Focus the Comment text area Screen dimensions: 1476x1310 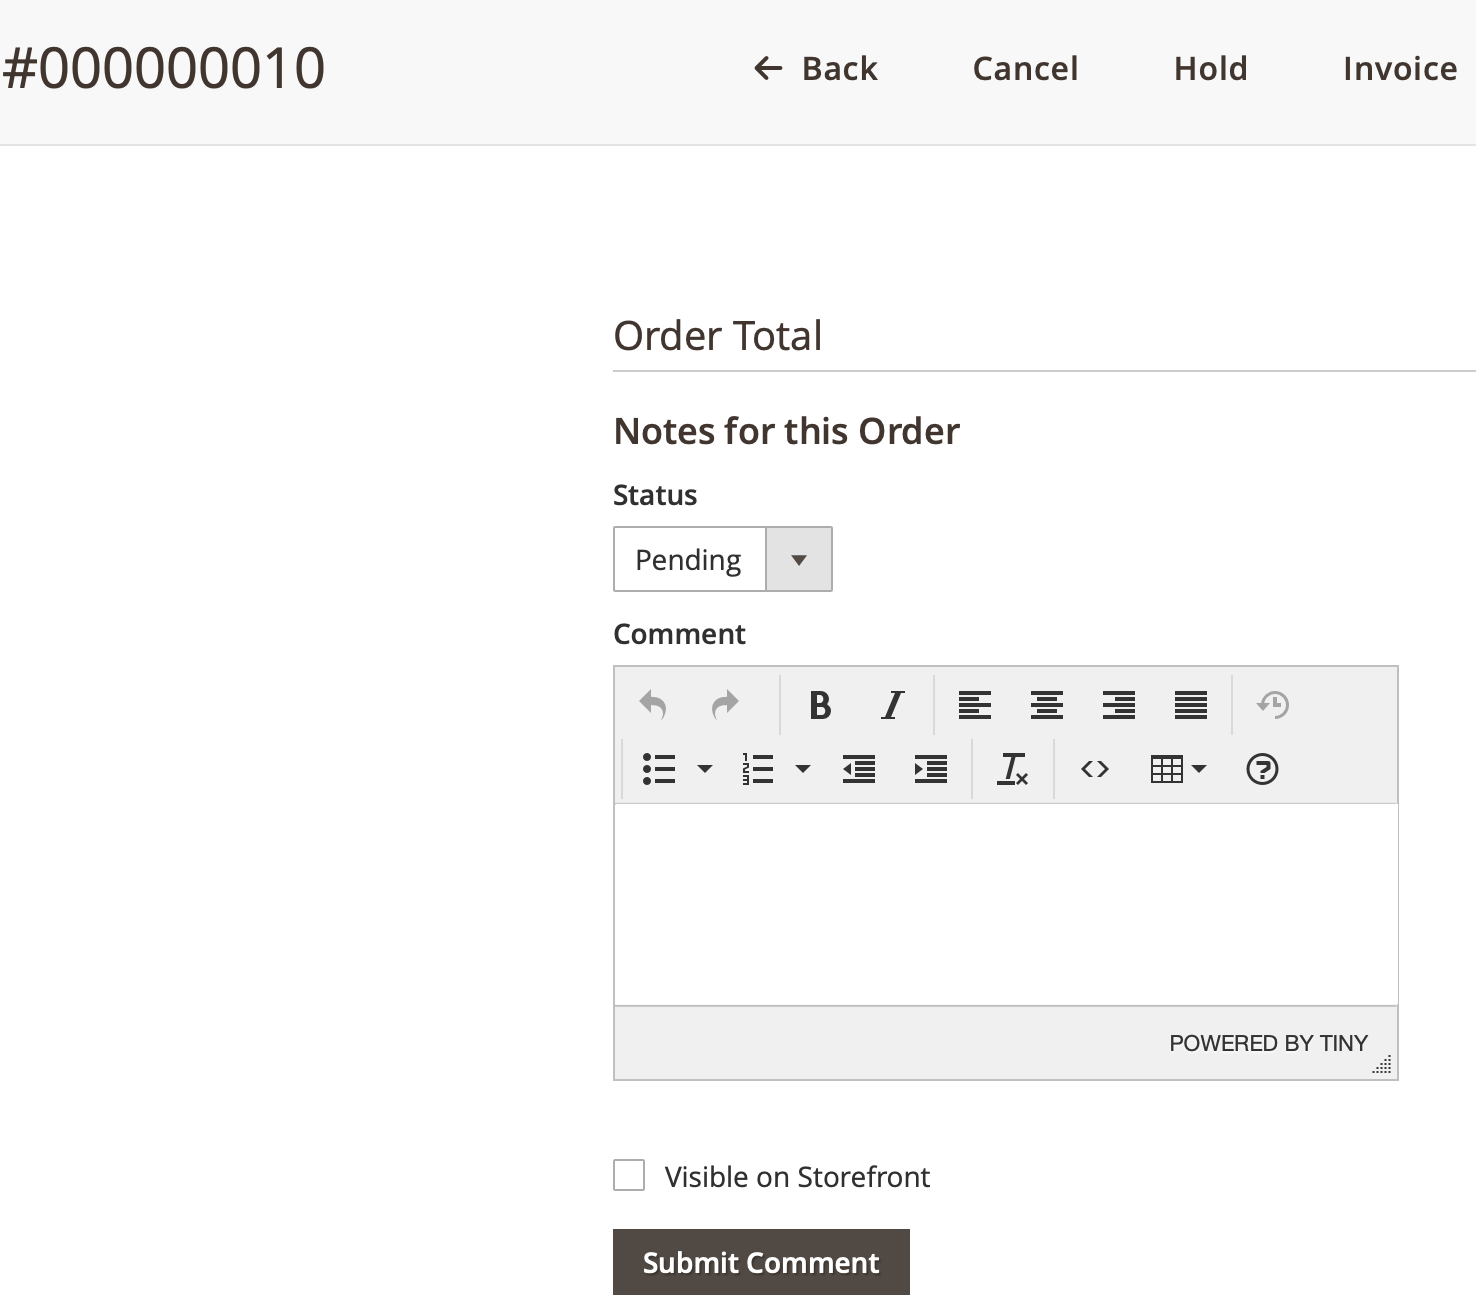point(1006,904)
